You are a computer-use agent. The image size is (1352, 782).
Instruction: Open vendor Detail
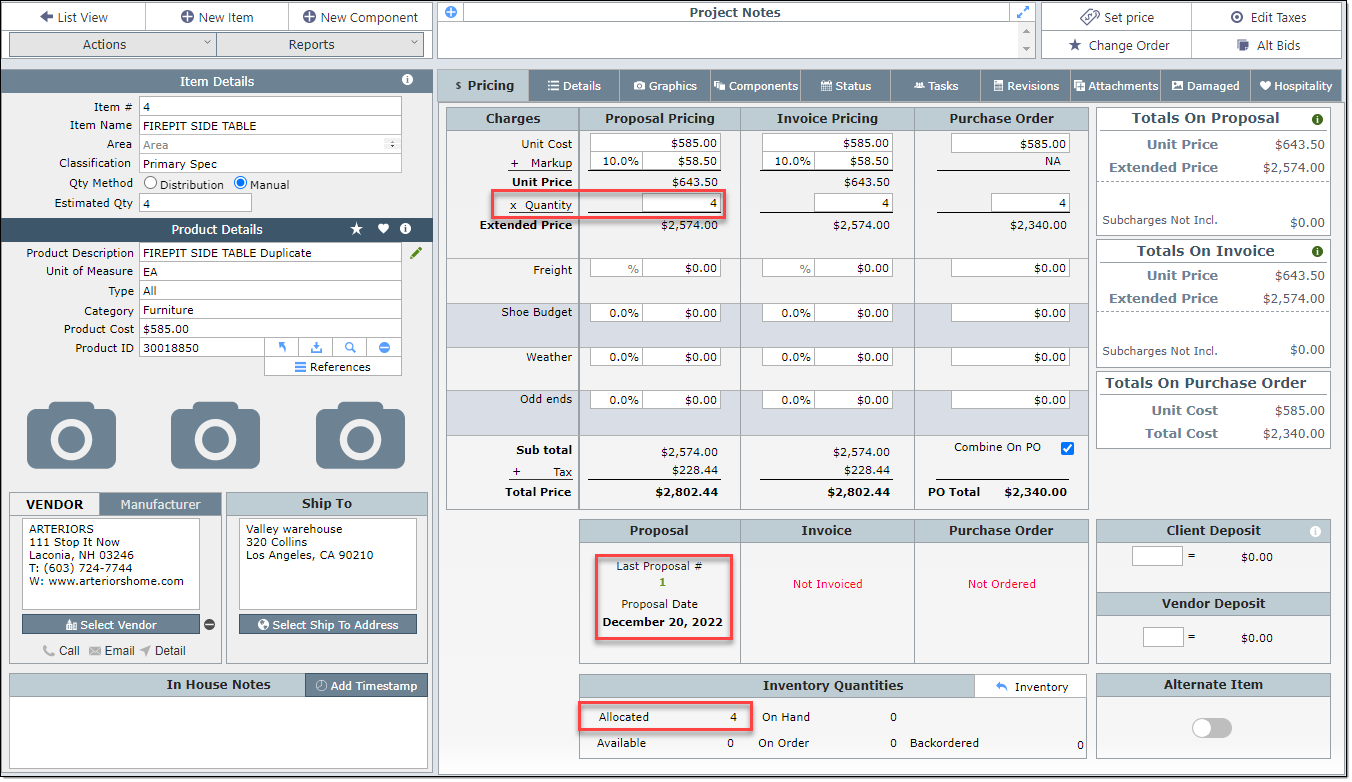click(x=162, y=650)
